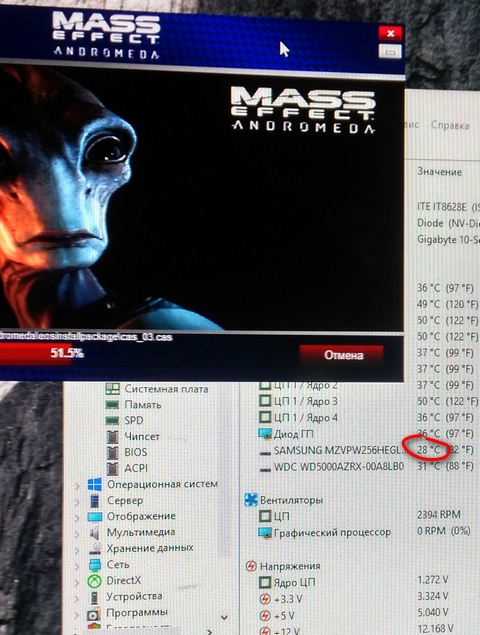Open the Справка menu
This screenshot has height=635, width=480.
tap(450, 125)
